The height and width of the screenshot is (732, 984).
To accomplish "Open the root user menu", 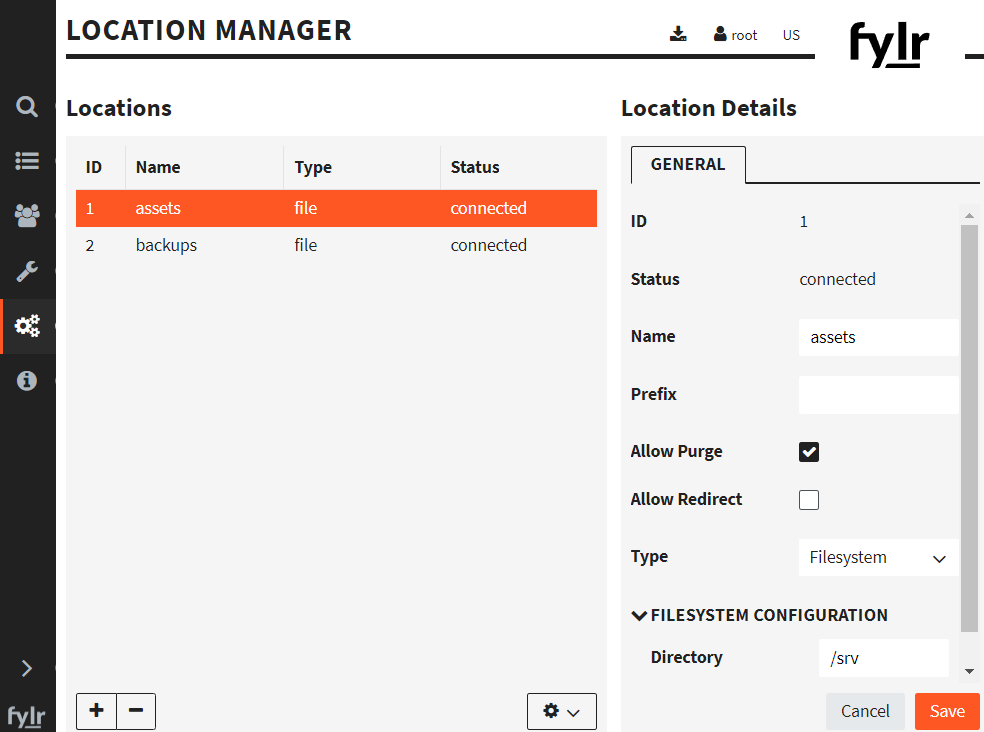I will [x=736, y=35].
